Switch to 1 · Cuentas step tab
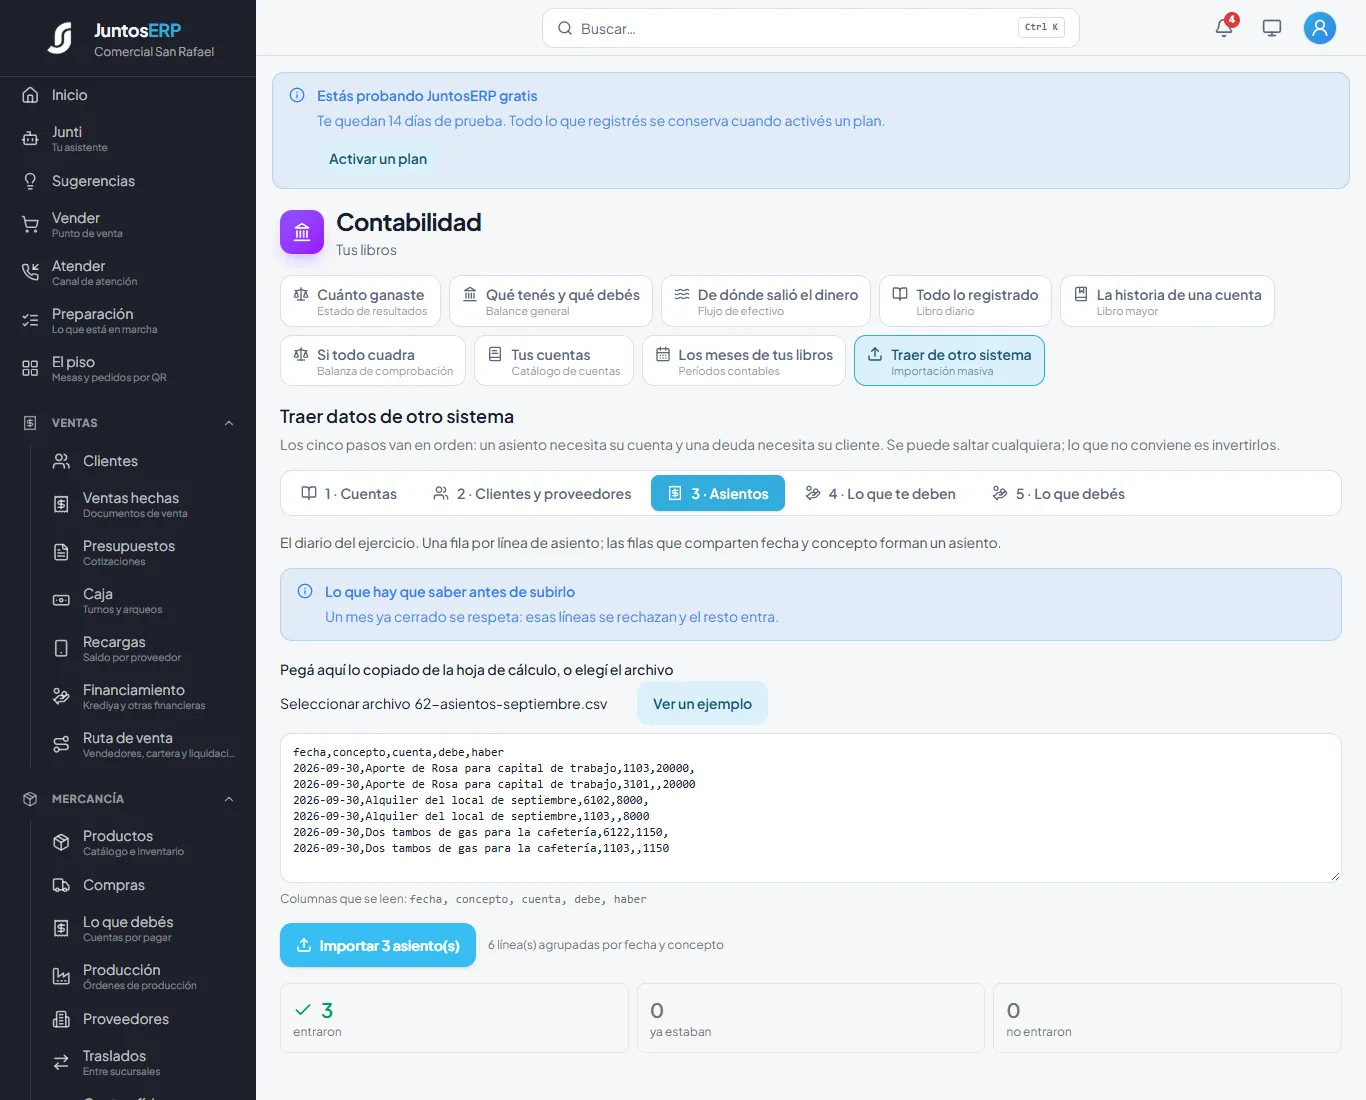Screen dimensions: 1366x1100 [x=349, y=493]
